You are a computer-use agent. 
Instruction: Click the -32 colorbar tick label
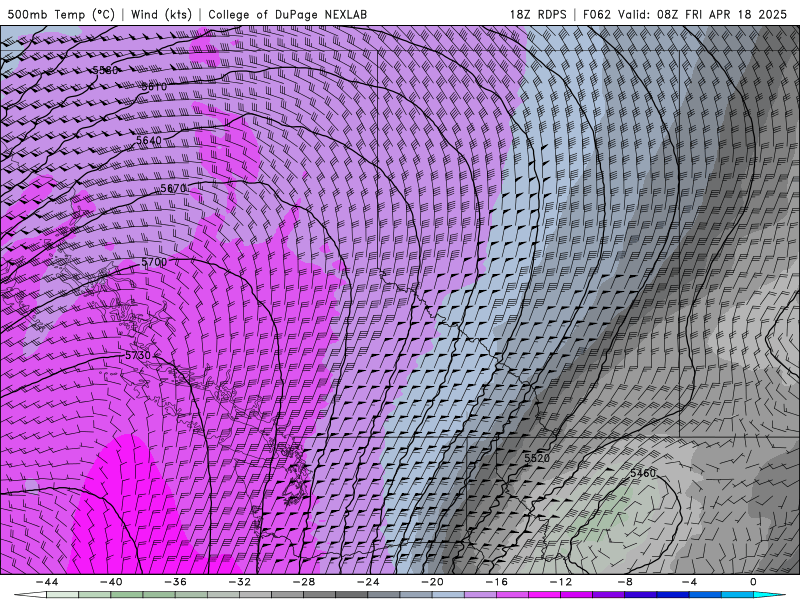240,582
